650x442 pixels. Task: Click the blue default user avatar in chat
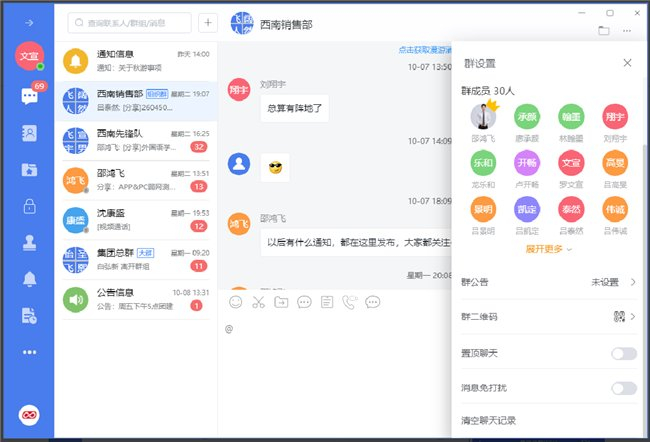[239, 164]
